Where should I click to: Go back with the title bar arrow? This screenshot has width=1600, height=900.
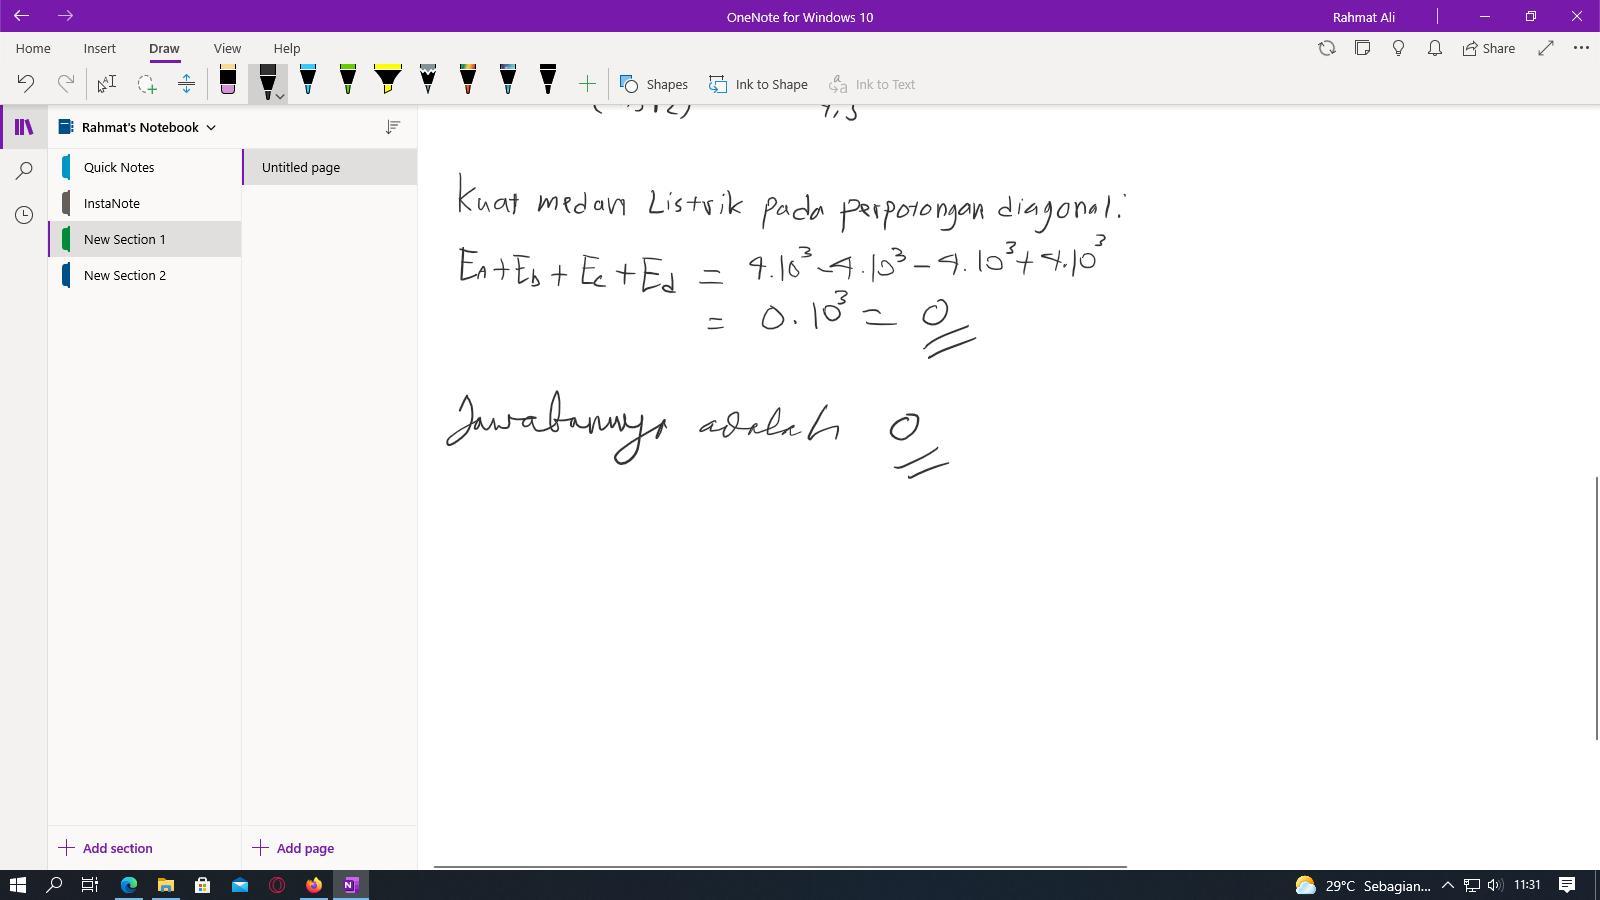coord(21,16)
